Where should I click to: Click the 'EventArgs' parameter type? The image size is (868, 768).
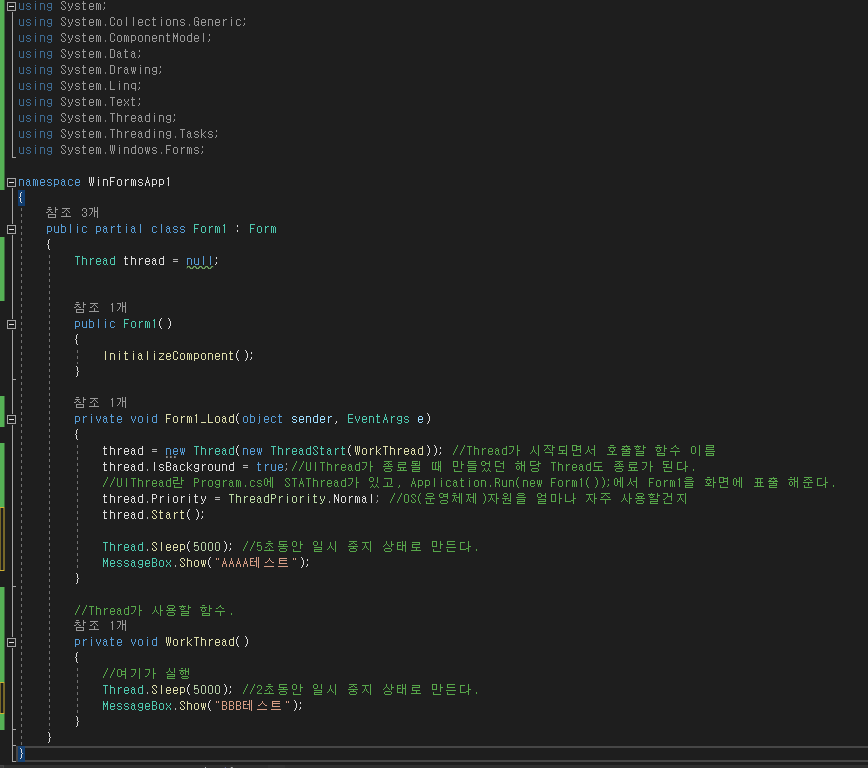378,419
